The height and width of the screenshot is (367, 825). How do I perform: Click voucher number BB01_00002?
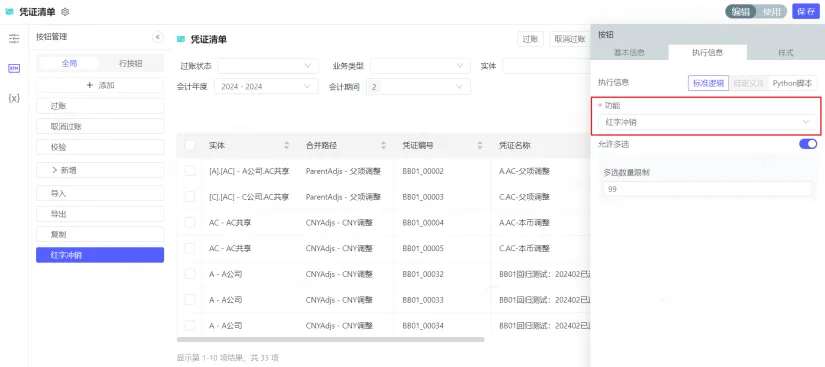click(423, 171)
